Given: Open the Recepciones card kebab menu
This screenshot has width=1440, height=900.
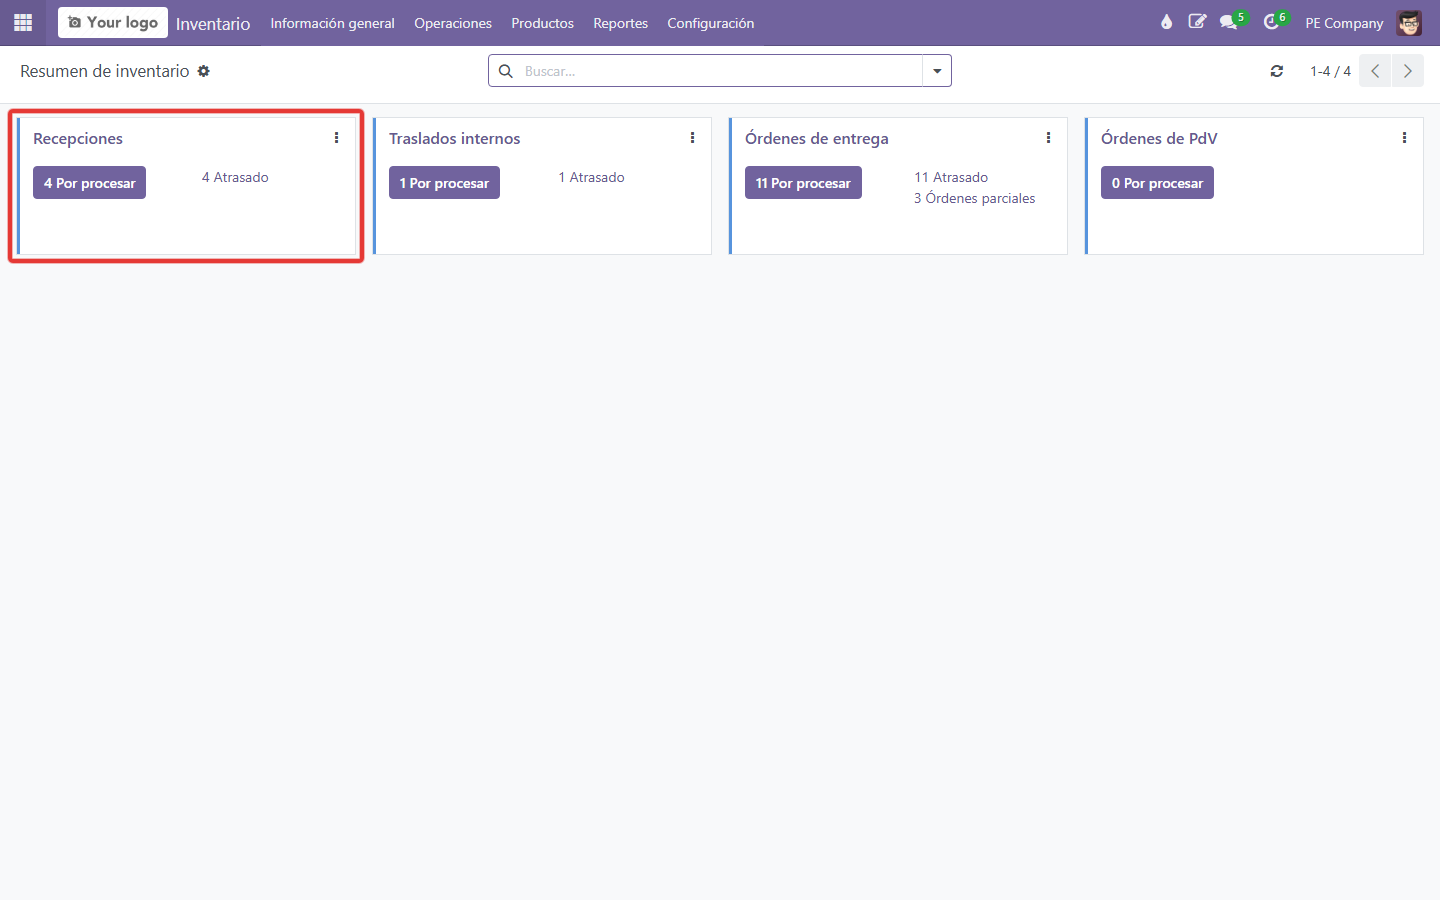Looking at the screenshot, I should (x=336, y=138).
